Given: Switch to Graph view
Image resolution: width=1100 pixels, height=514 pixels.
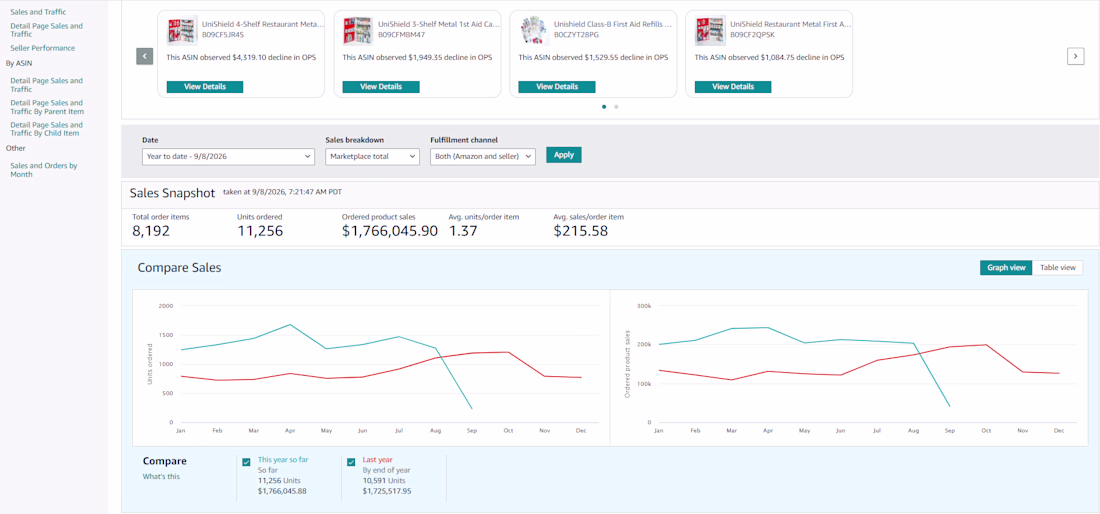Looking at the screenshot, I should click(1006, 268).
